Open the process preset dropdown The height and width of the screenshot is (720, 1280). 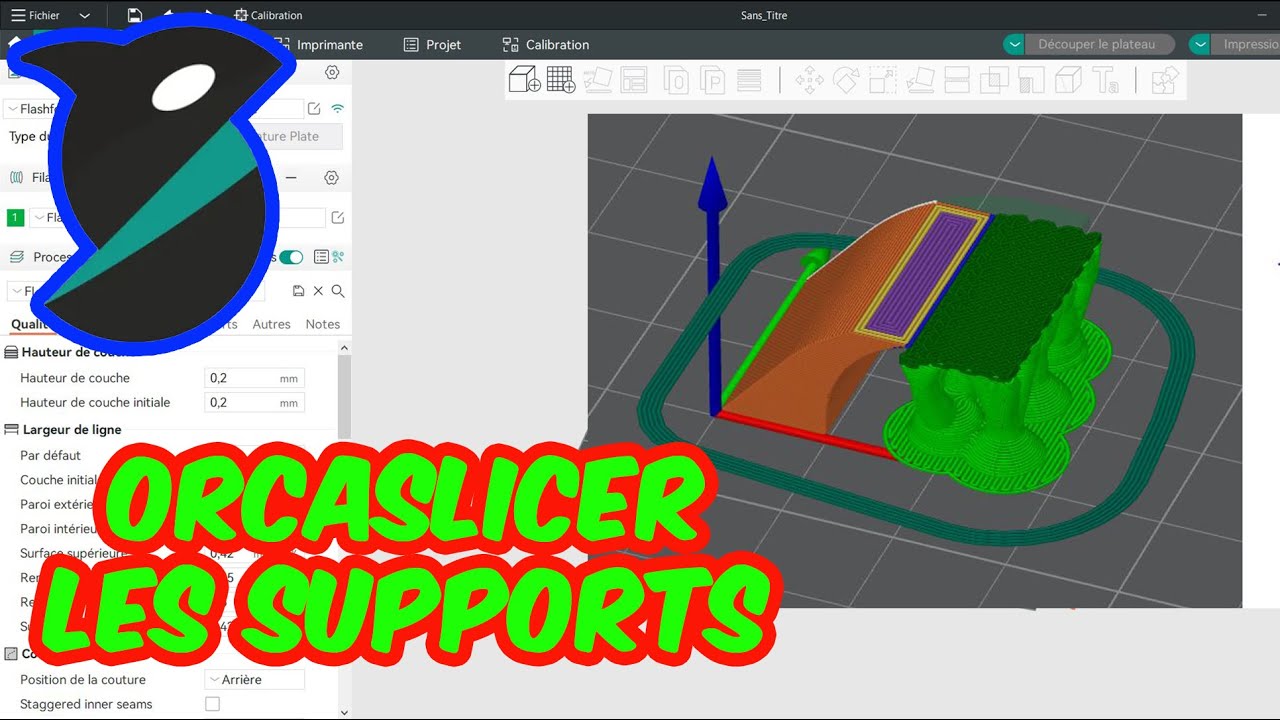135,291
